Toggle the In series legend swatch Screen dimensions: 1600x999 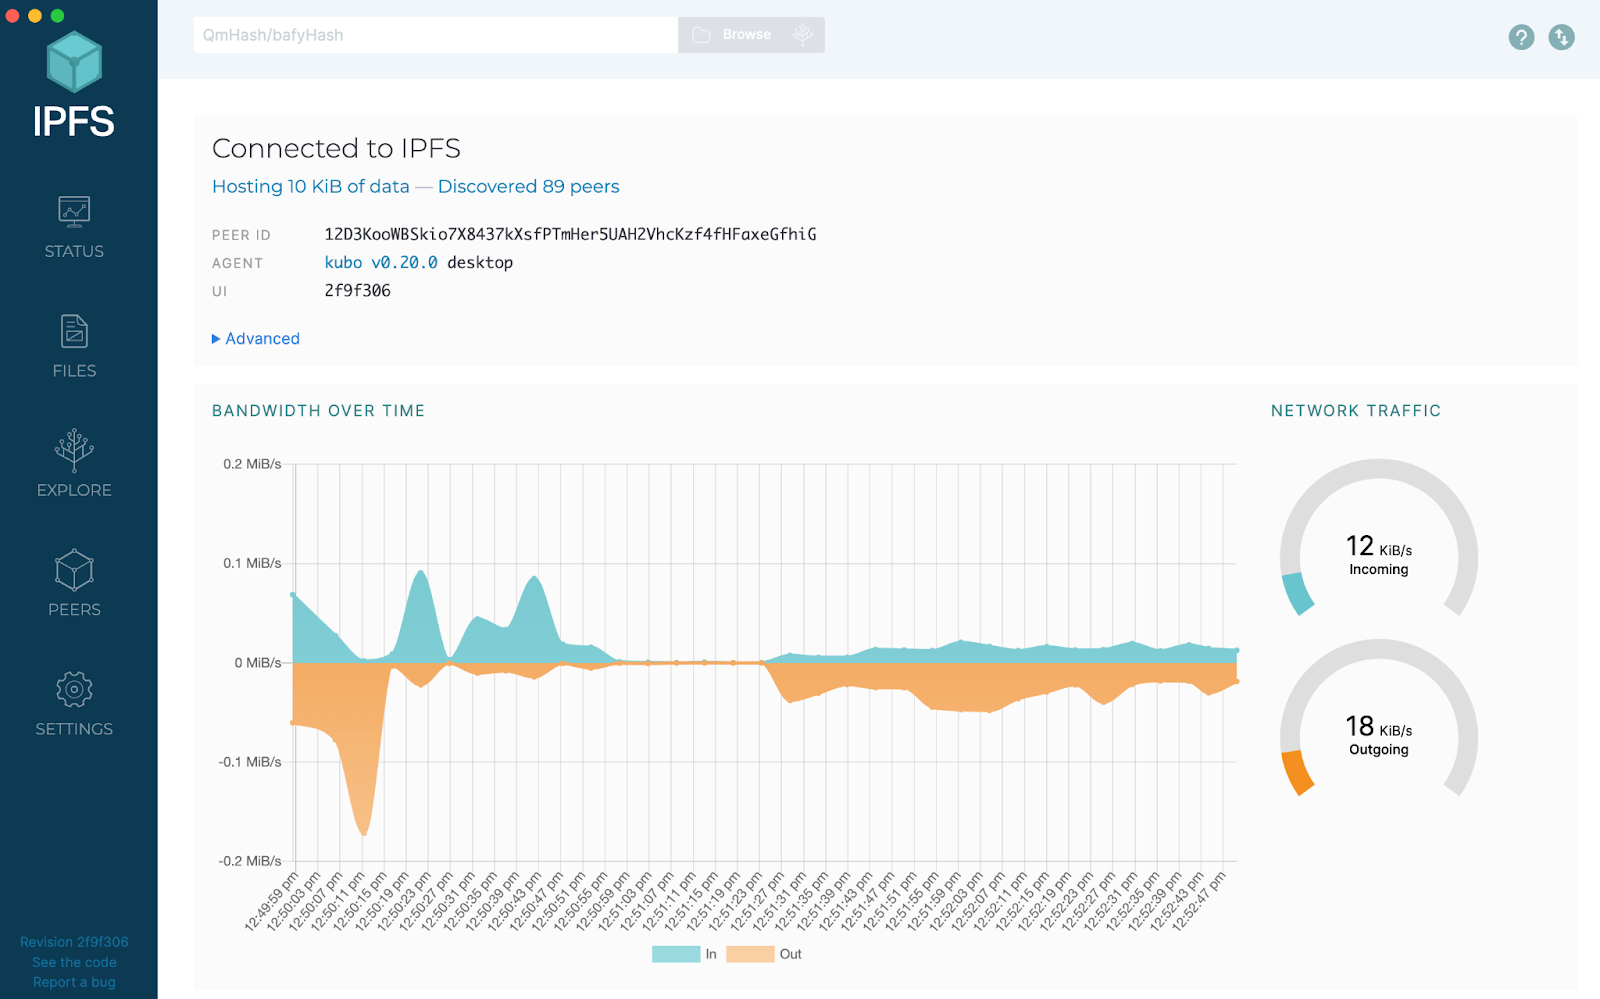point(676,954)
